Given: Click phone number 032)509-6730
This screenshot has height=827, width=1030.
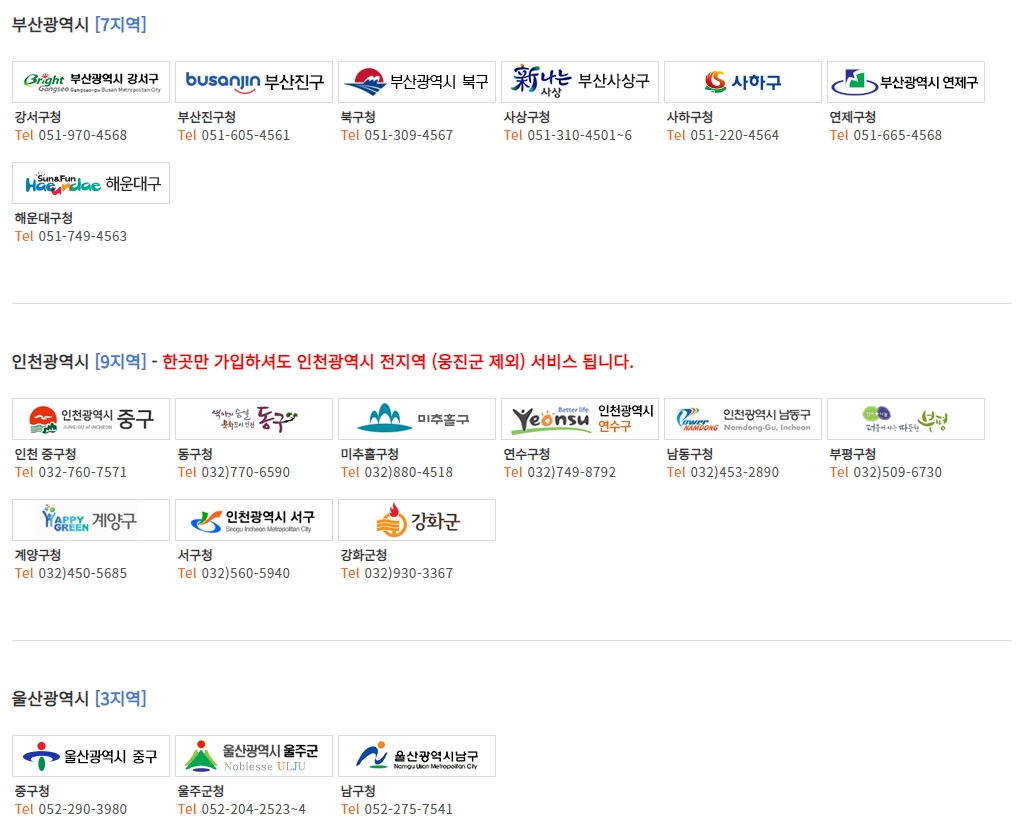Looking at the screenshot, I should 897,472.
